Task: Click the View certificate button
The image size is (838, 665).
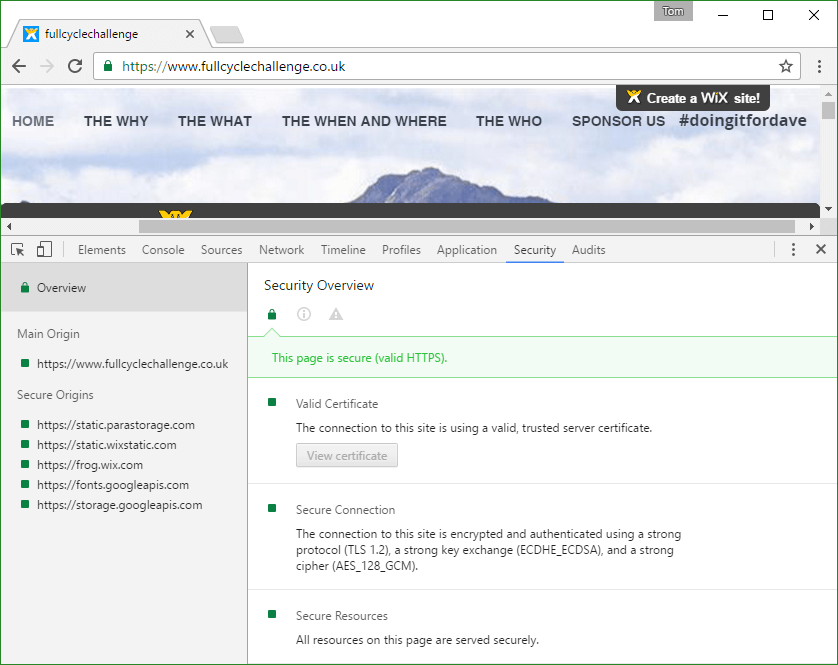Action: [x=347, y=455]
